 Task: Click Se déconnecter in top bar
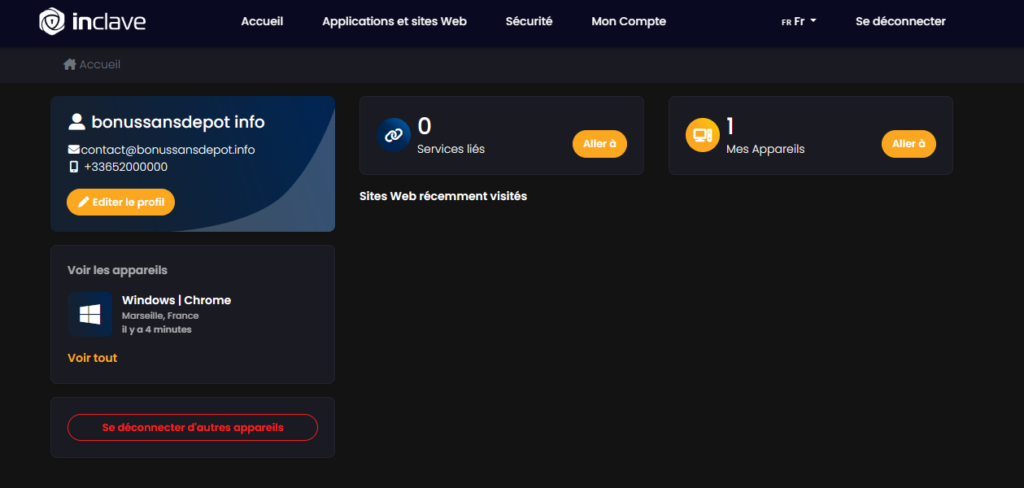point(900,22)
